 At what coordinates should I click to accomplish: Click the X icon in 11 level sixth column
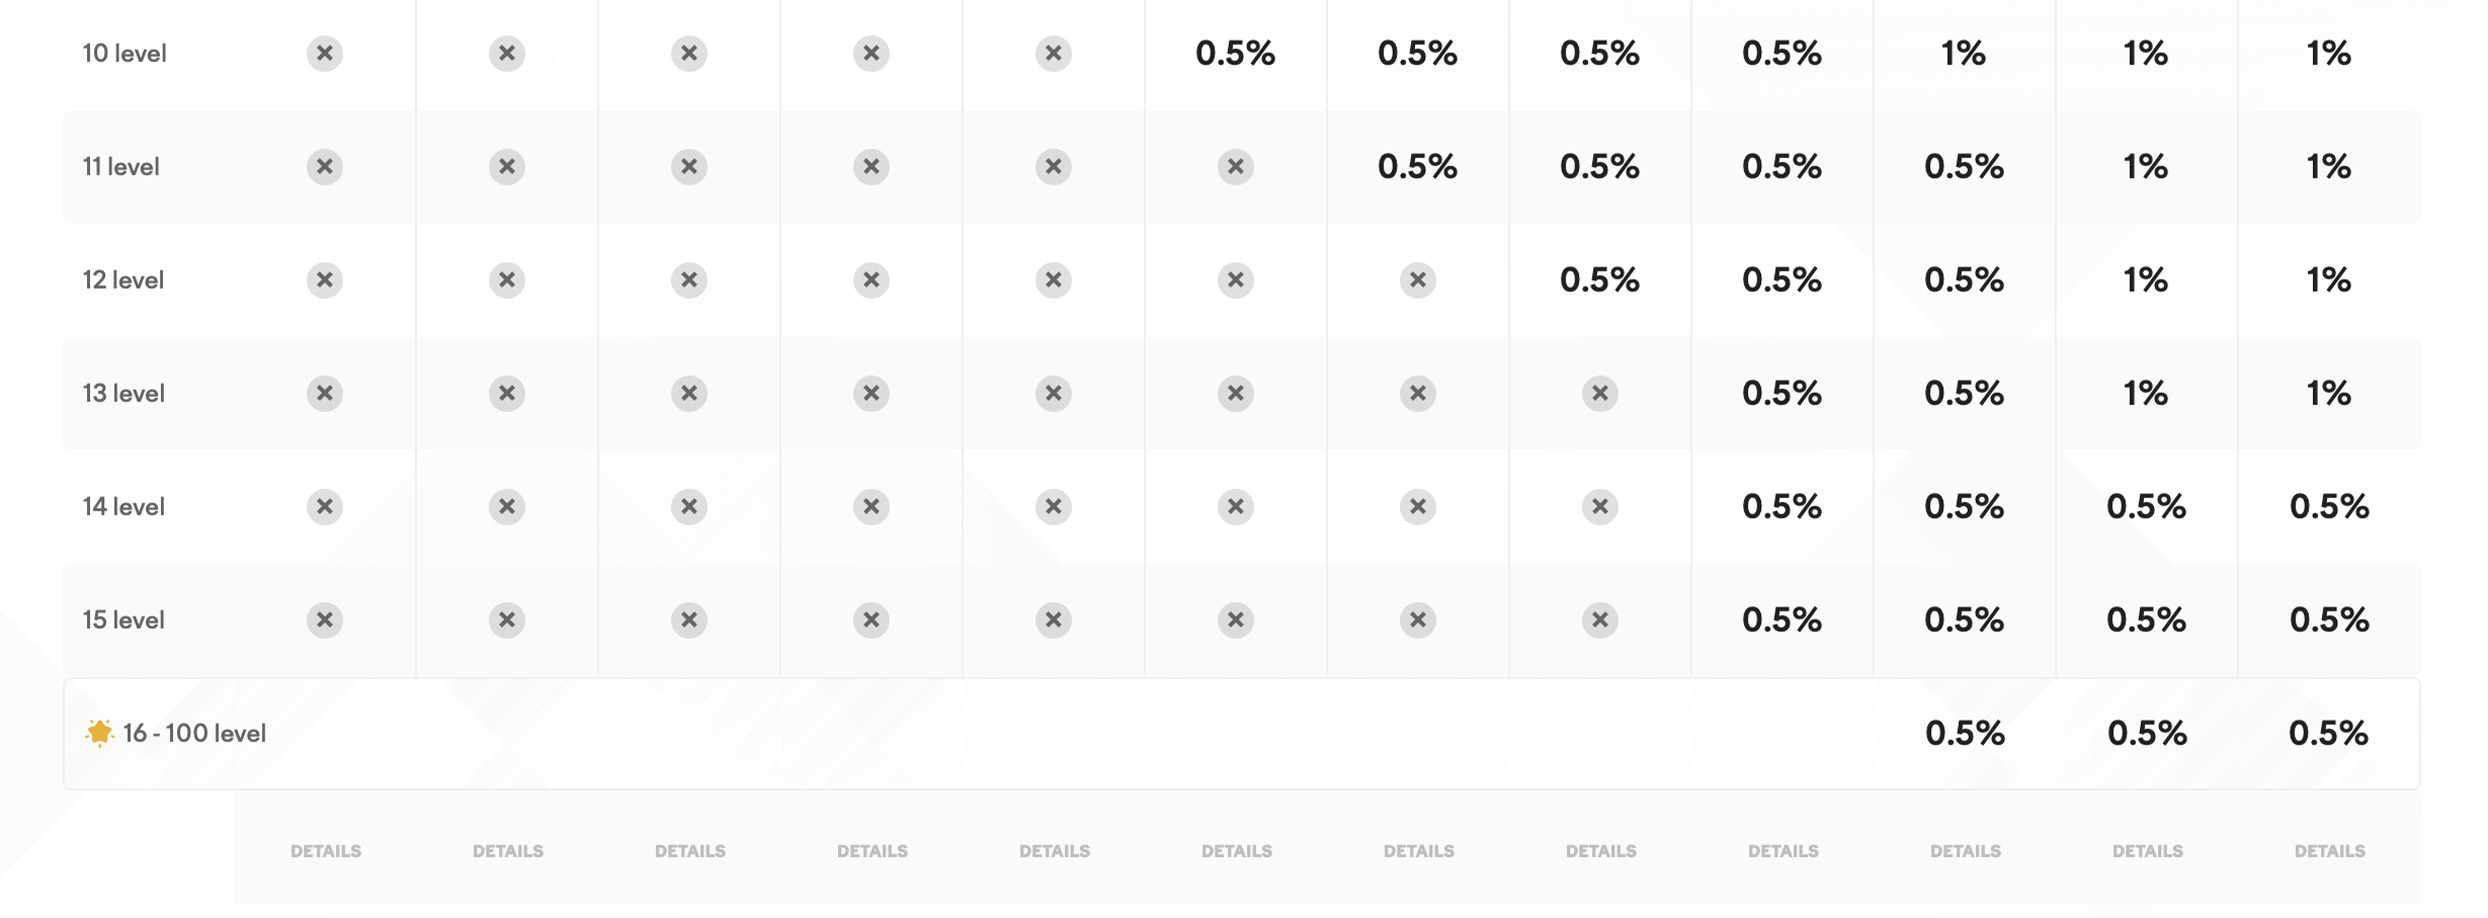(x=1235, y=166)
